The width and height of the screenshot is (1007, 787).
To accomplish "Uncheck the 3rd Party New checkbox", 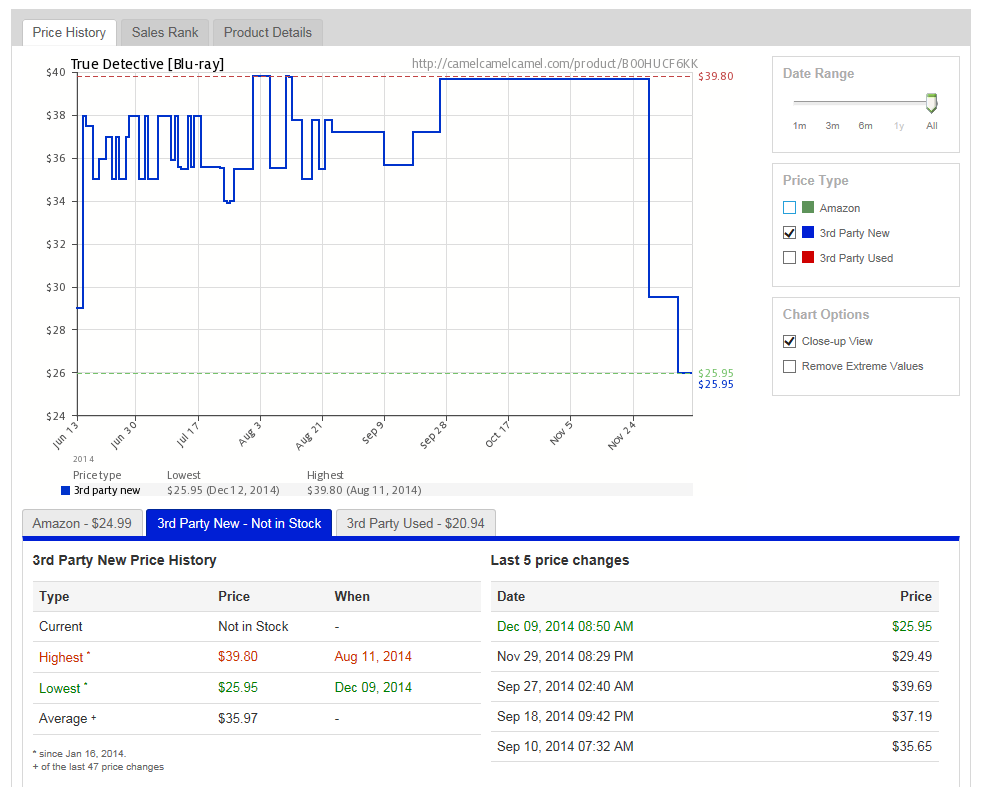I will [x=790, y=233].
